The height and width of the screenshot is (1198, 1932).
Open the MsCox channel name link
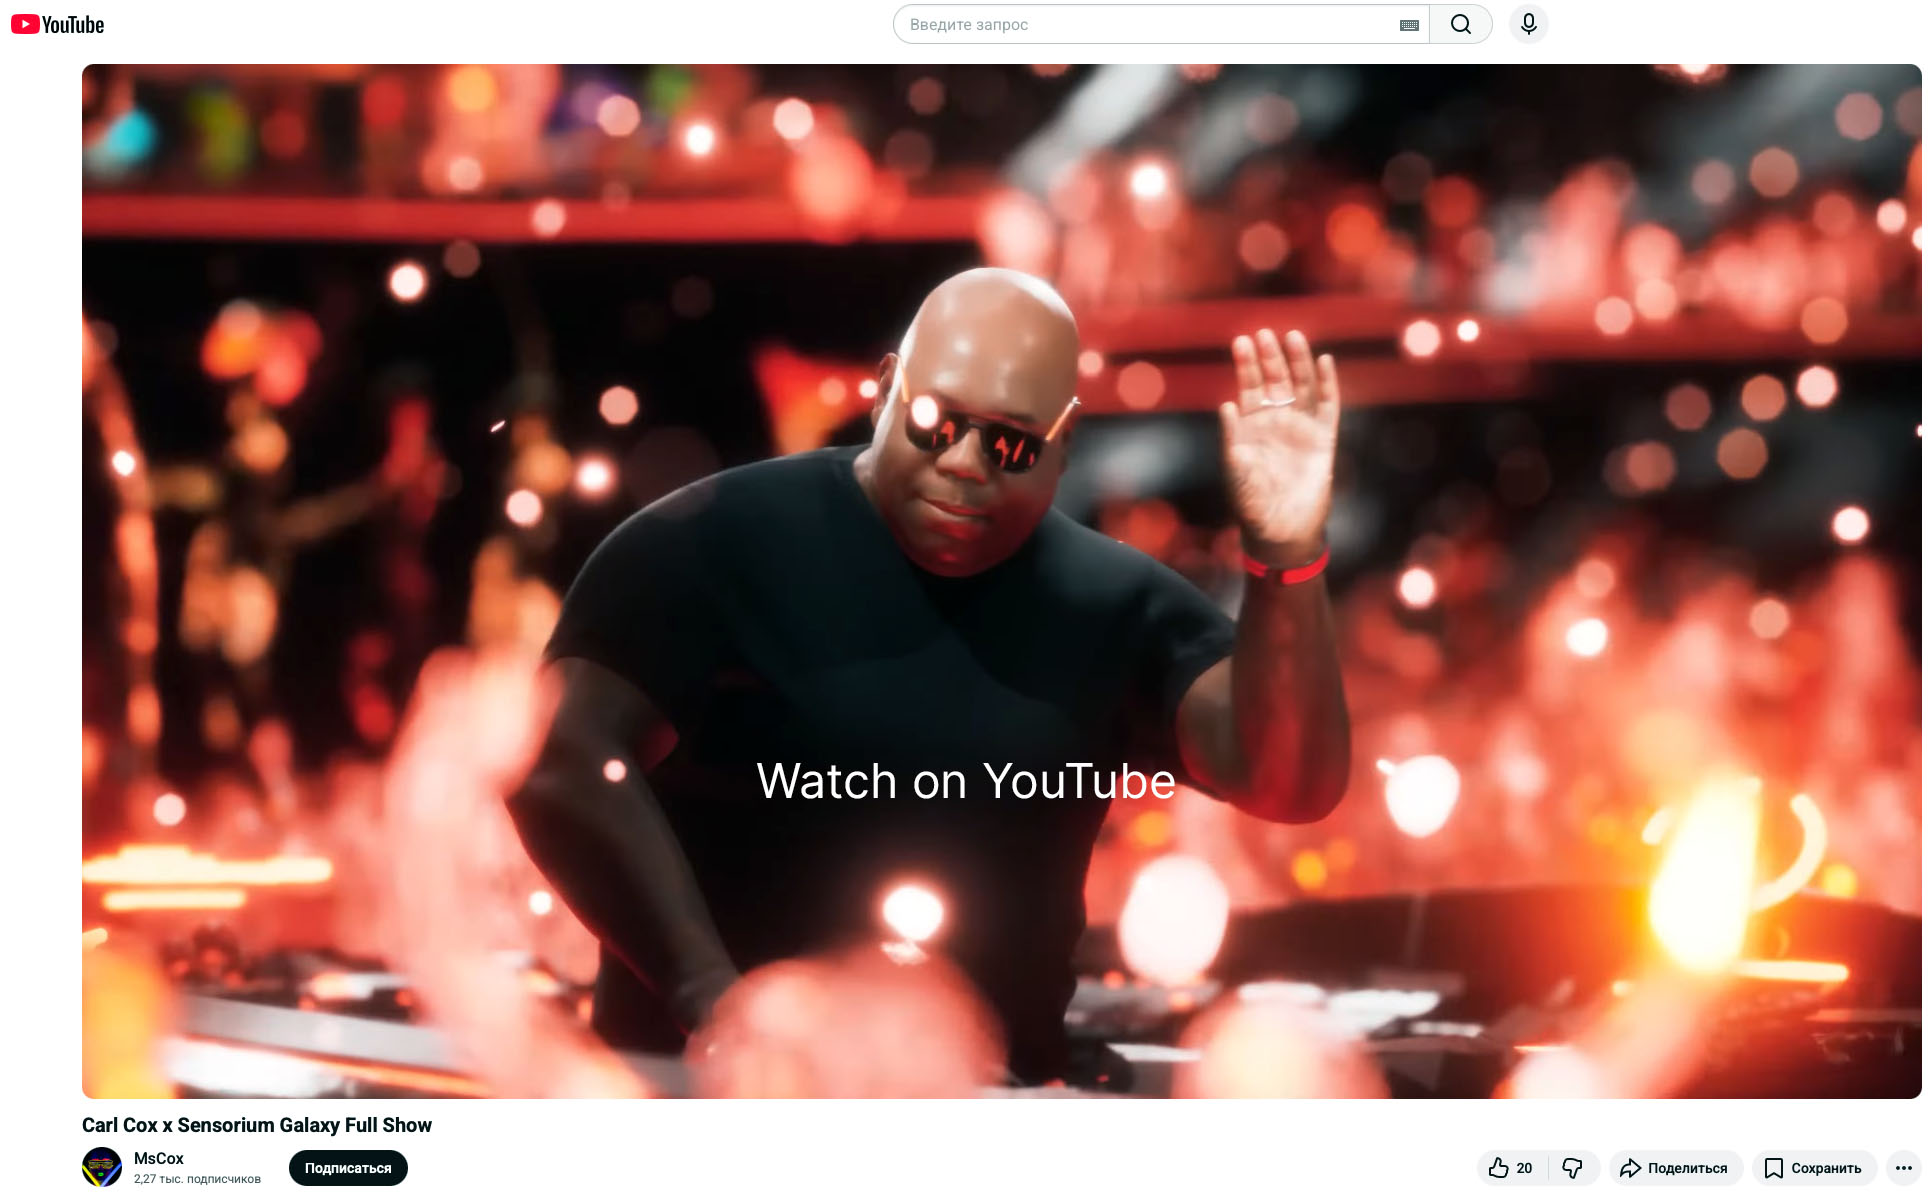click(159, 1158)
